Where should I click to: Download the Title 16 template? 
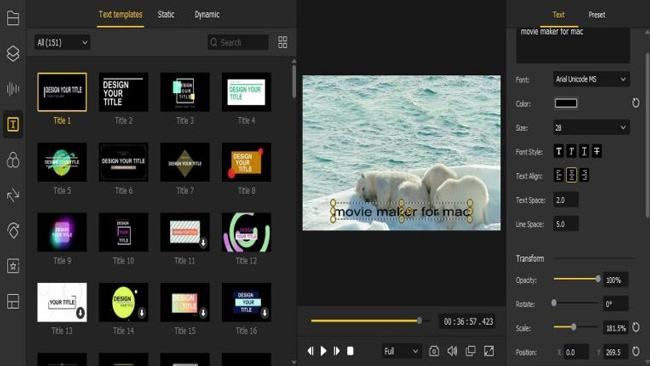click(x=264, y=313)
